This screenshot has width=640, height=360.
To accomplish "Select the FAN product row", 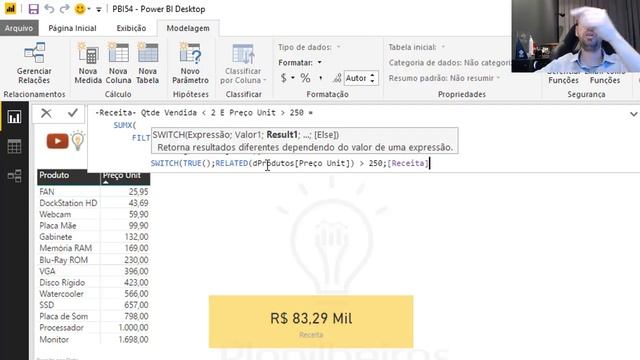I will tap(93, 191).
